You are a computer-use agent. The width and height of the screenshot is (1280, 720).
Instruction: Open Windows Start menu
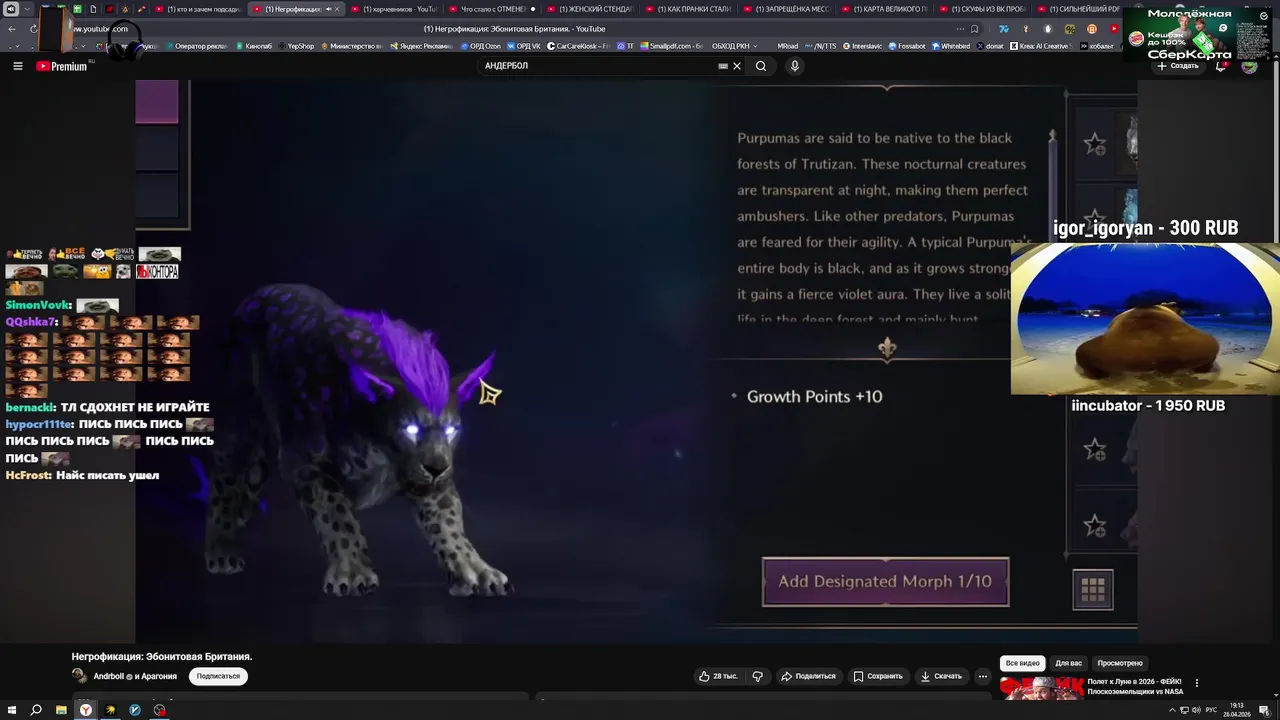pyautogui.click(x=12, y=710)
